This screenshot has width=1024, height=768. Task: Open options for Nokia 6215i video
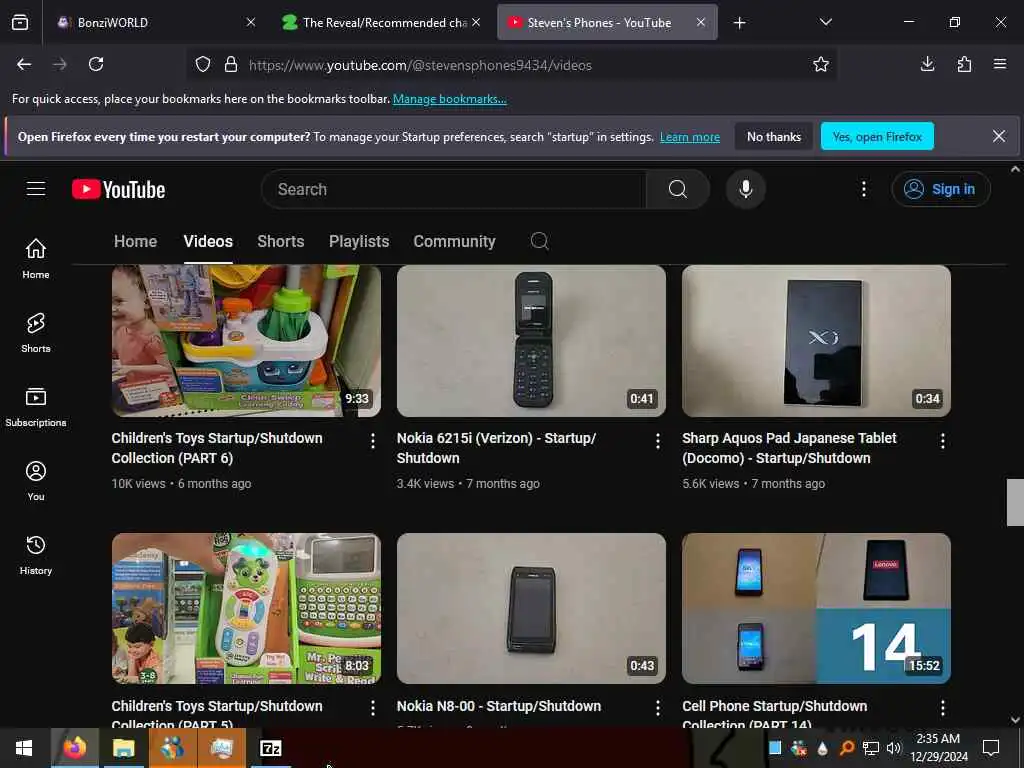(658, 441)
